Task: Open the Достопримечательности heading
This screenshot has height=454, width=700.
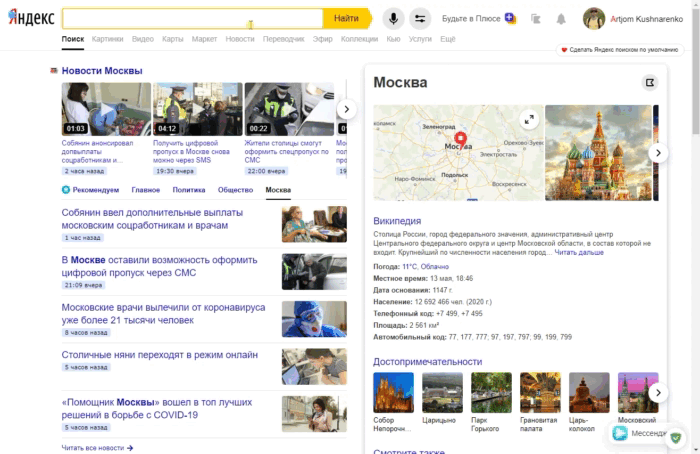Action: 428,362
